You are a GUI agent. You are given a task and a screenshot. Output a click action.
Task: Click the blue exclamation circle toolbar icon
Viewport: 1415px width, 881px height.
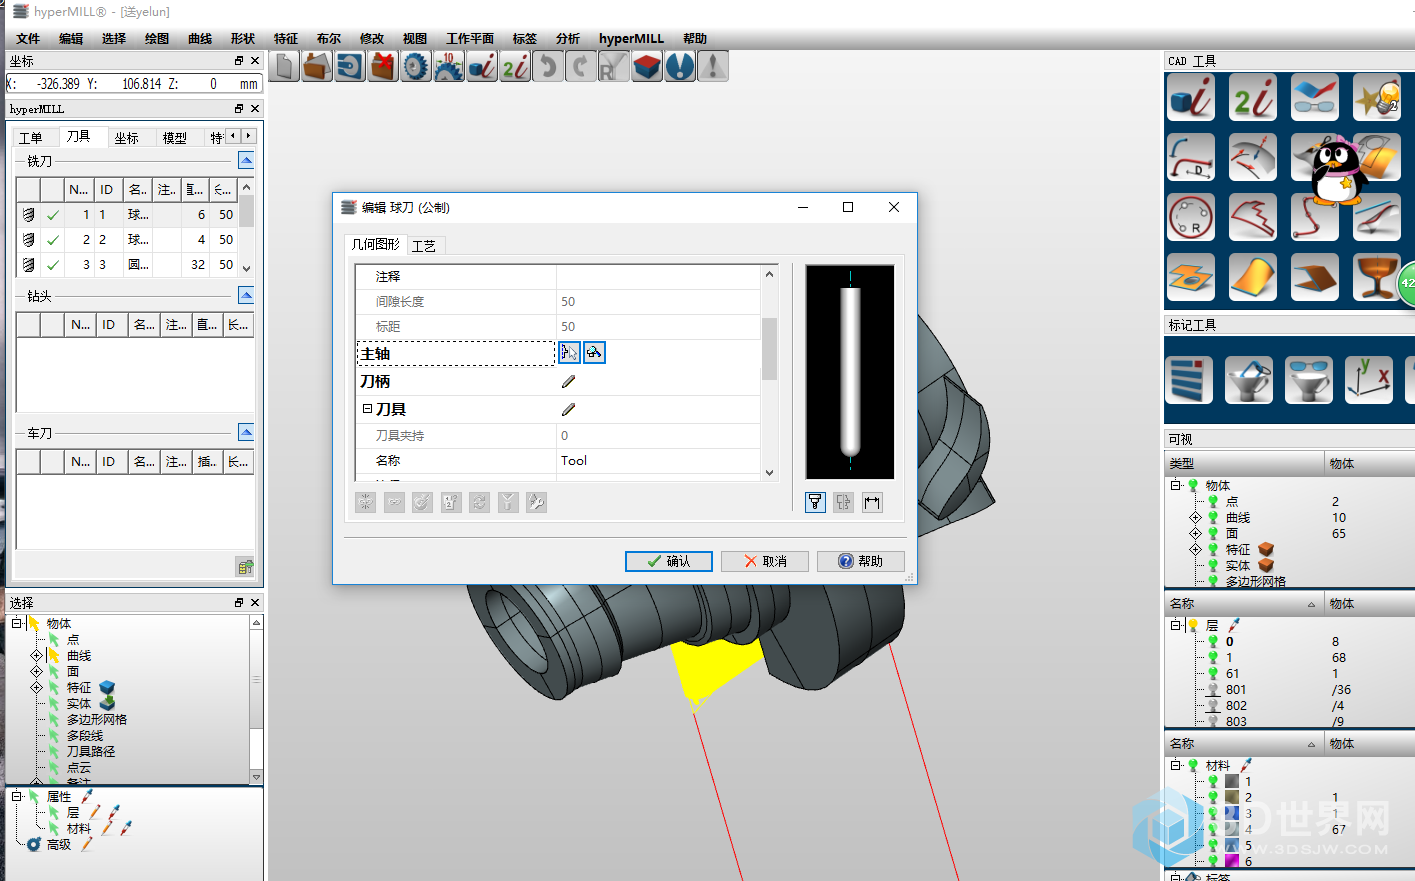(x=680, y=67)
